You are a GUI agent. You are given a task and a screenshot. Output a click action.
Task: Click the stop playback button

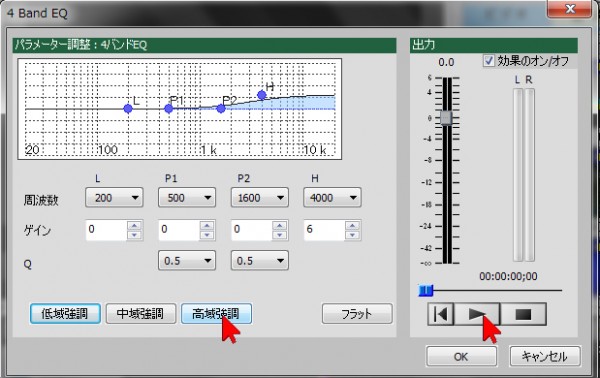(523, 314)
